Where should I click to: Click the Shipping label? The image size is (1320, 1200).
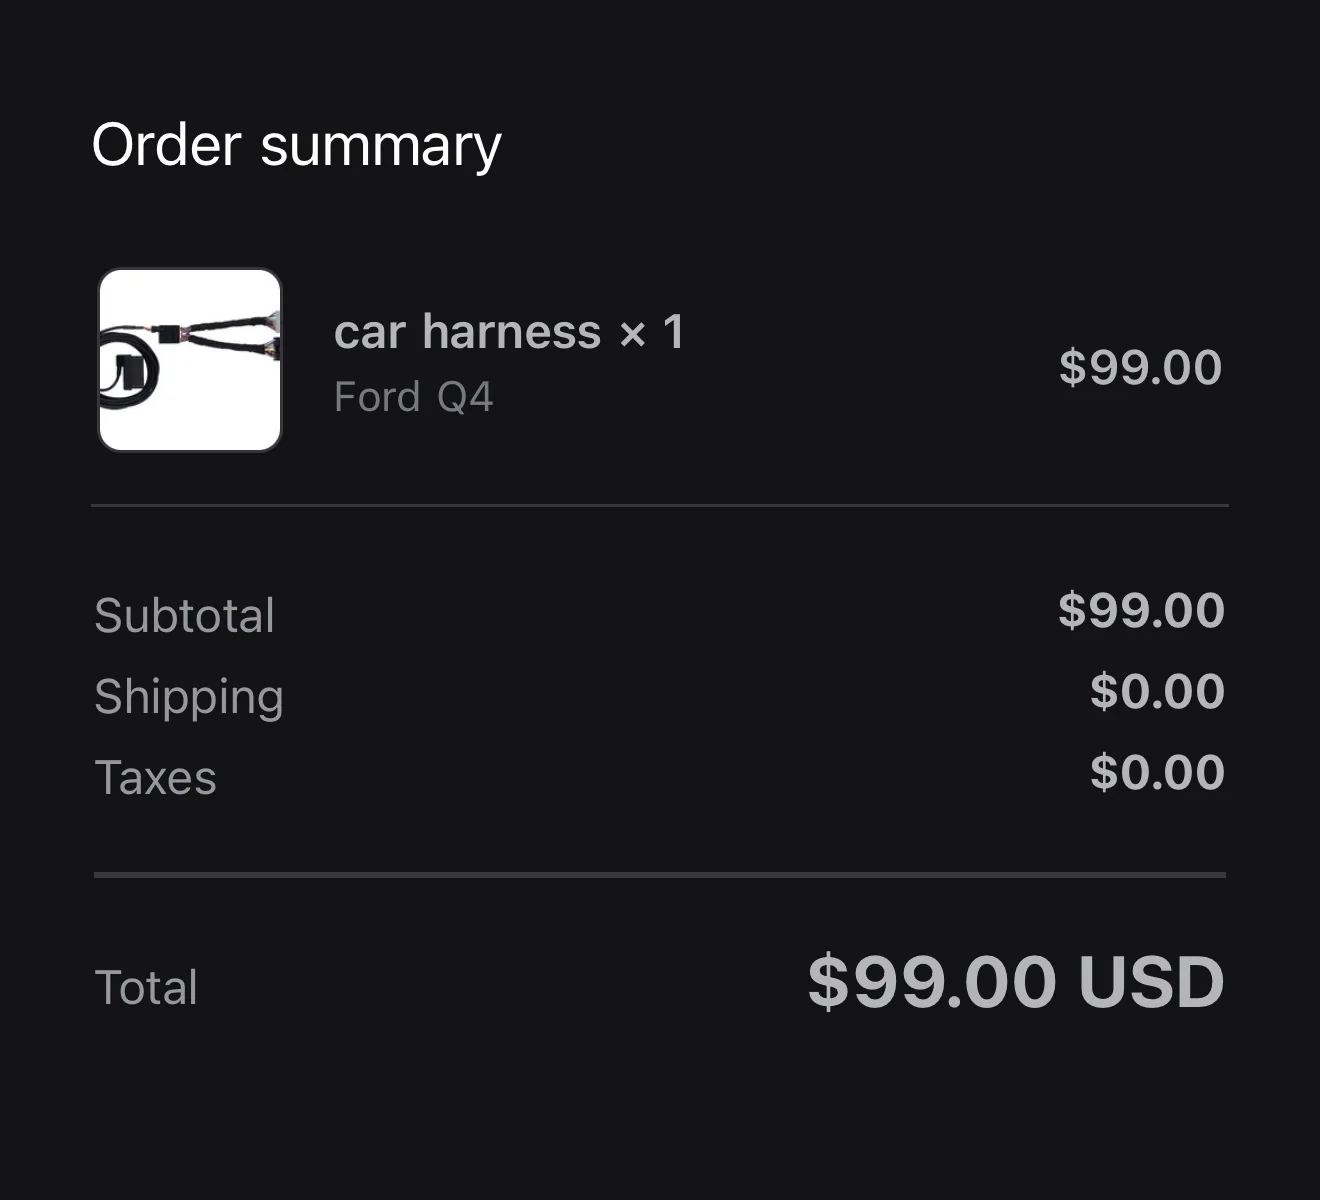click(189, 697)
